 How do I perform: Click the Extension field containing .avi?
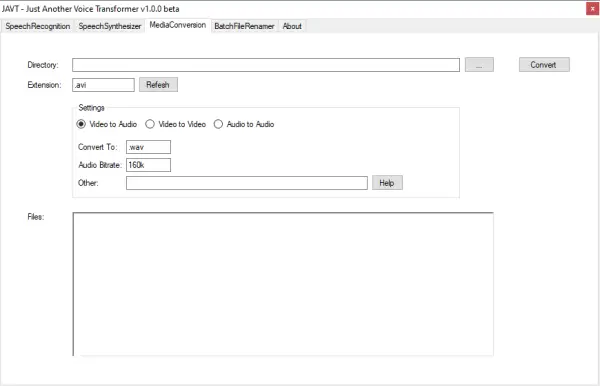tap(103, 85)
